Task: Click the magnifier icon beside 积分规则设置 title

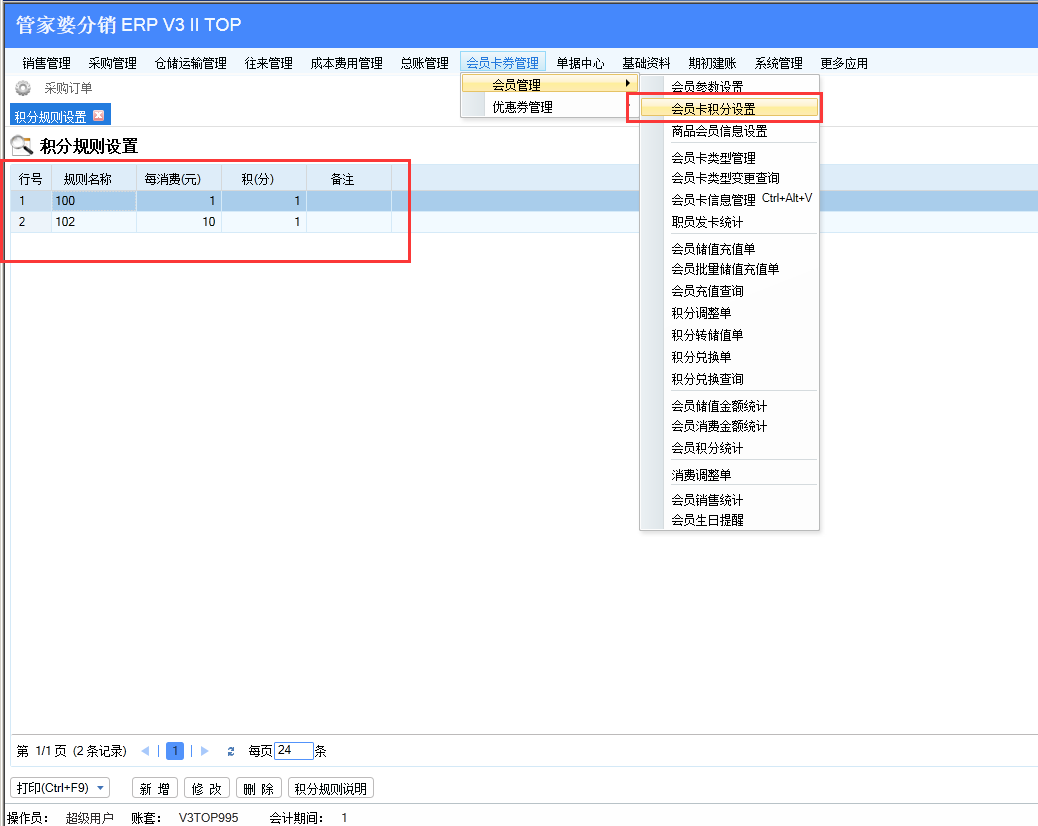Action: point(21,146)
